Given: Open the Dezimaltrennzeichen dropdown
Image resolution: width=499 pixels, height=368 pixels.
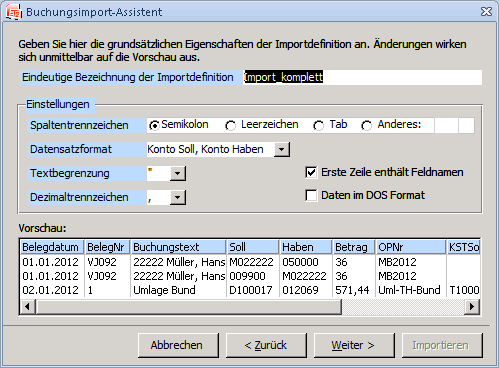Looking at the screenshot, I should click(x=178, y=197).
